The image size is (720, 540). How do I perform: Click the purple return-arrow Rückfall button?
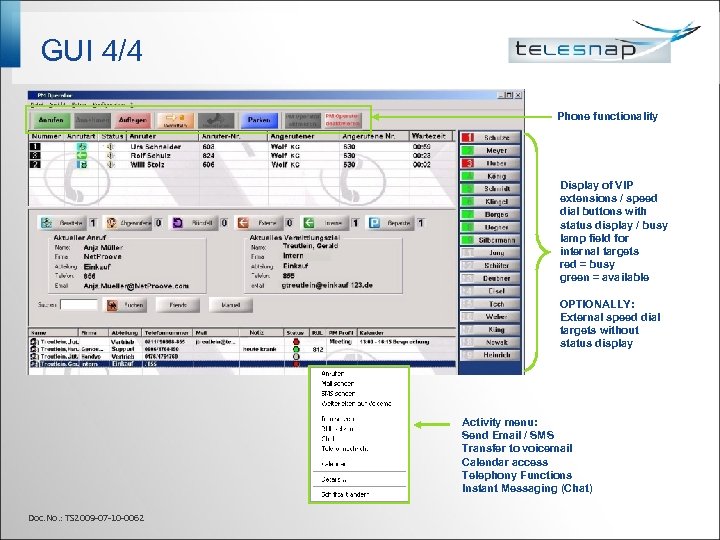pyautogui.click(x=193, y=223)
